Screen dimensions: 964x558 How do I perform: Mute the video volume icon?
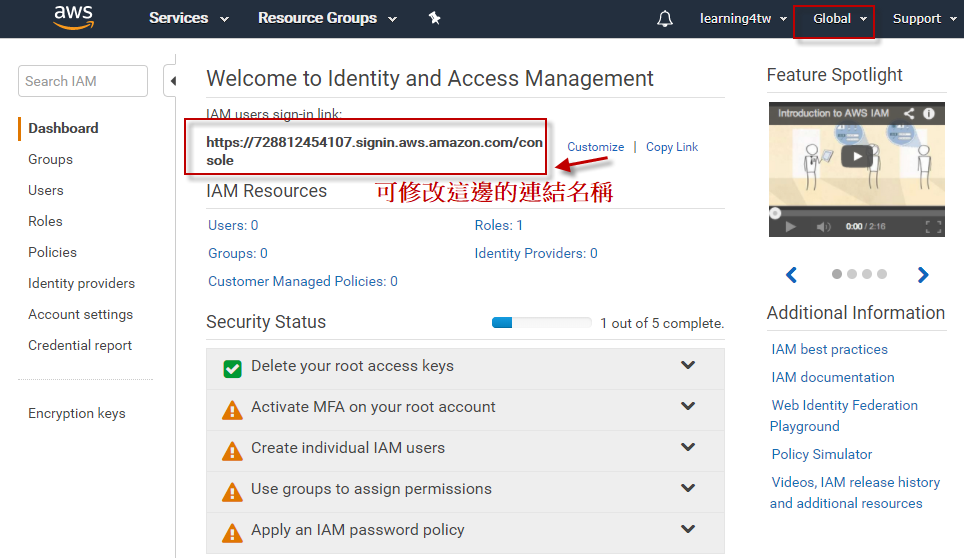pos(823,227)
